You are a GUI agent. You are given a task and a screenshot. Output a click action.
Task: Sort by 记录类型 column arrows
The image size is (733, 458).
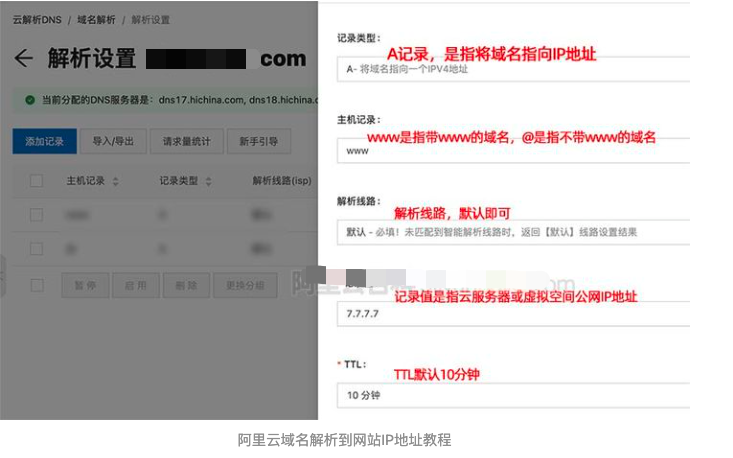pos(208,181)
